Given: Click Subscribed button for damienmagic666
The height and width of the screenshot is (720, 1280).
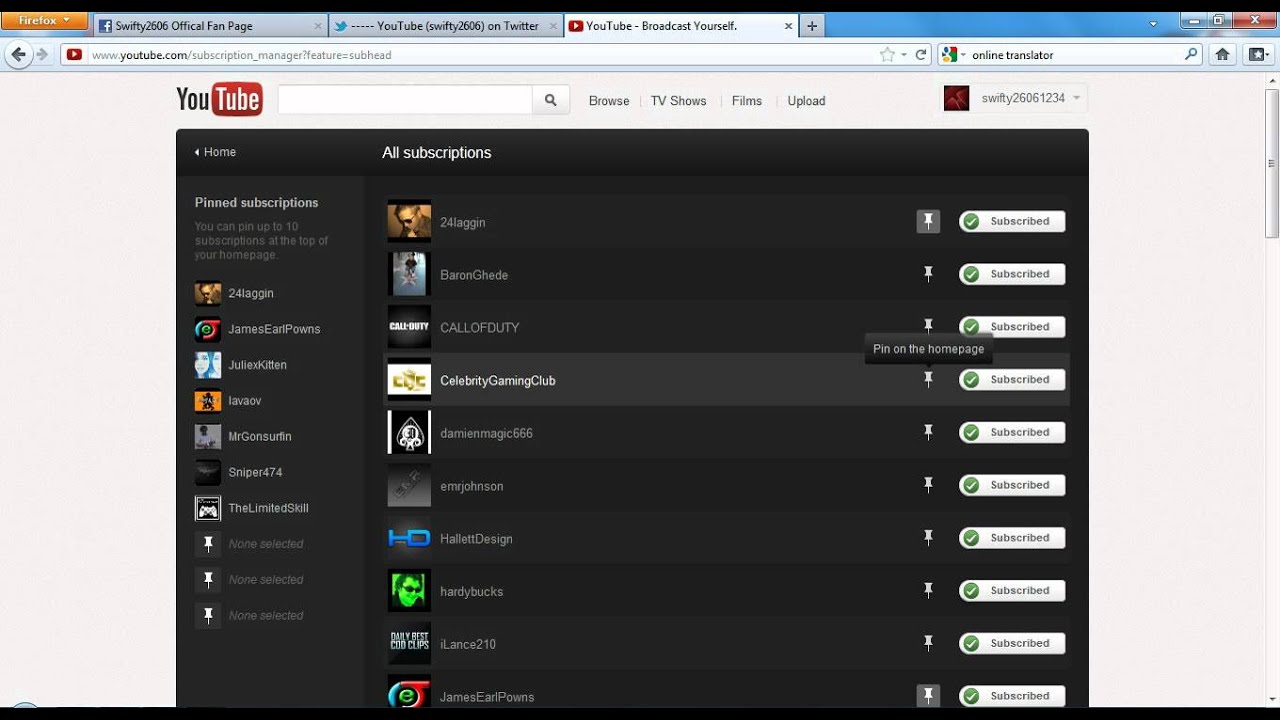Looking at the screenshot, I should point(1012,432).
